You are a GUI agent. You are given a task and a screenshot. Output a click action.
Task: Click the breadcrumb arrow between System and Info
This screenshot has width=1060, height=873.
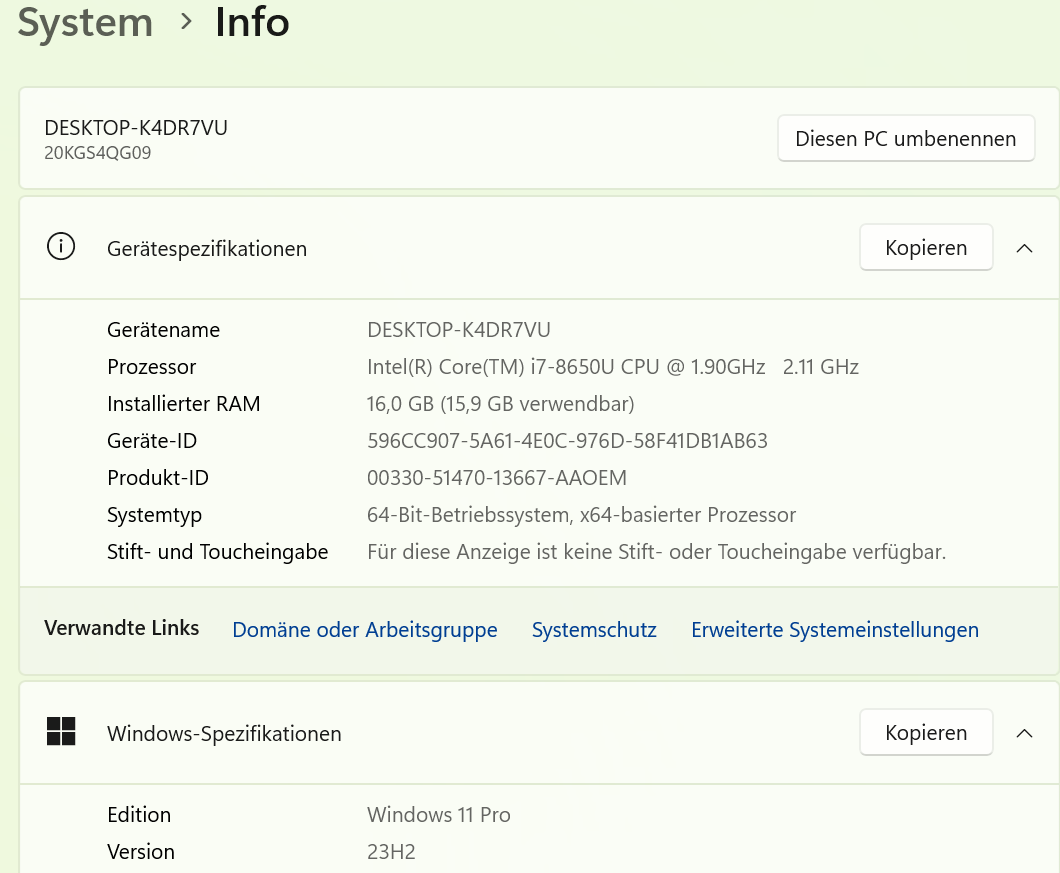tap(186, 22)
